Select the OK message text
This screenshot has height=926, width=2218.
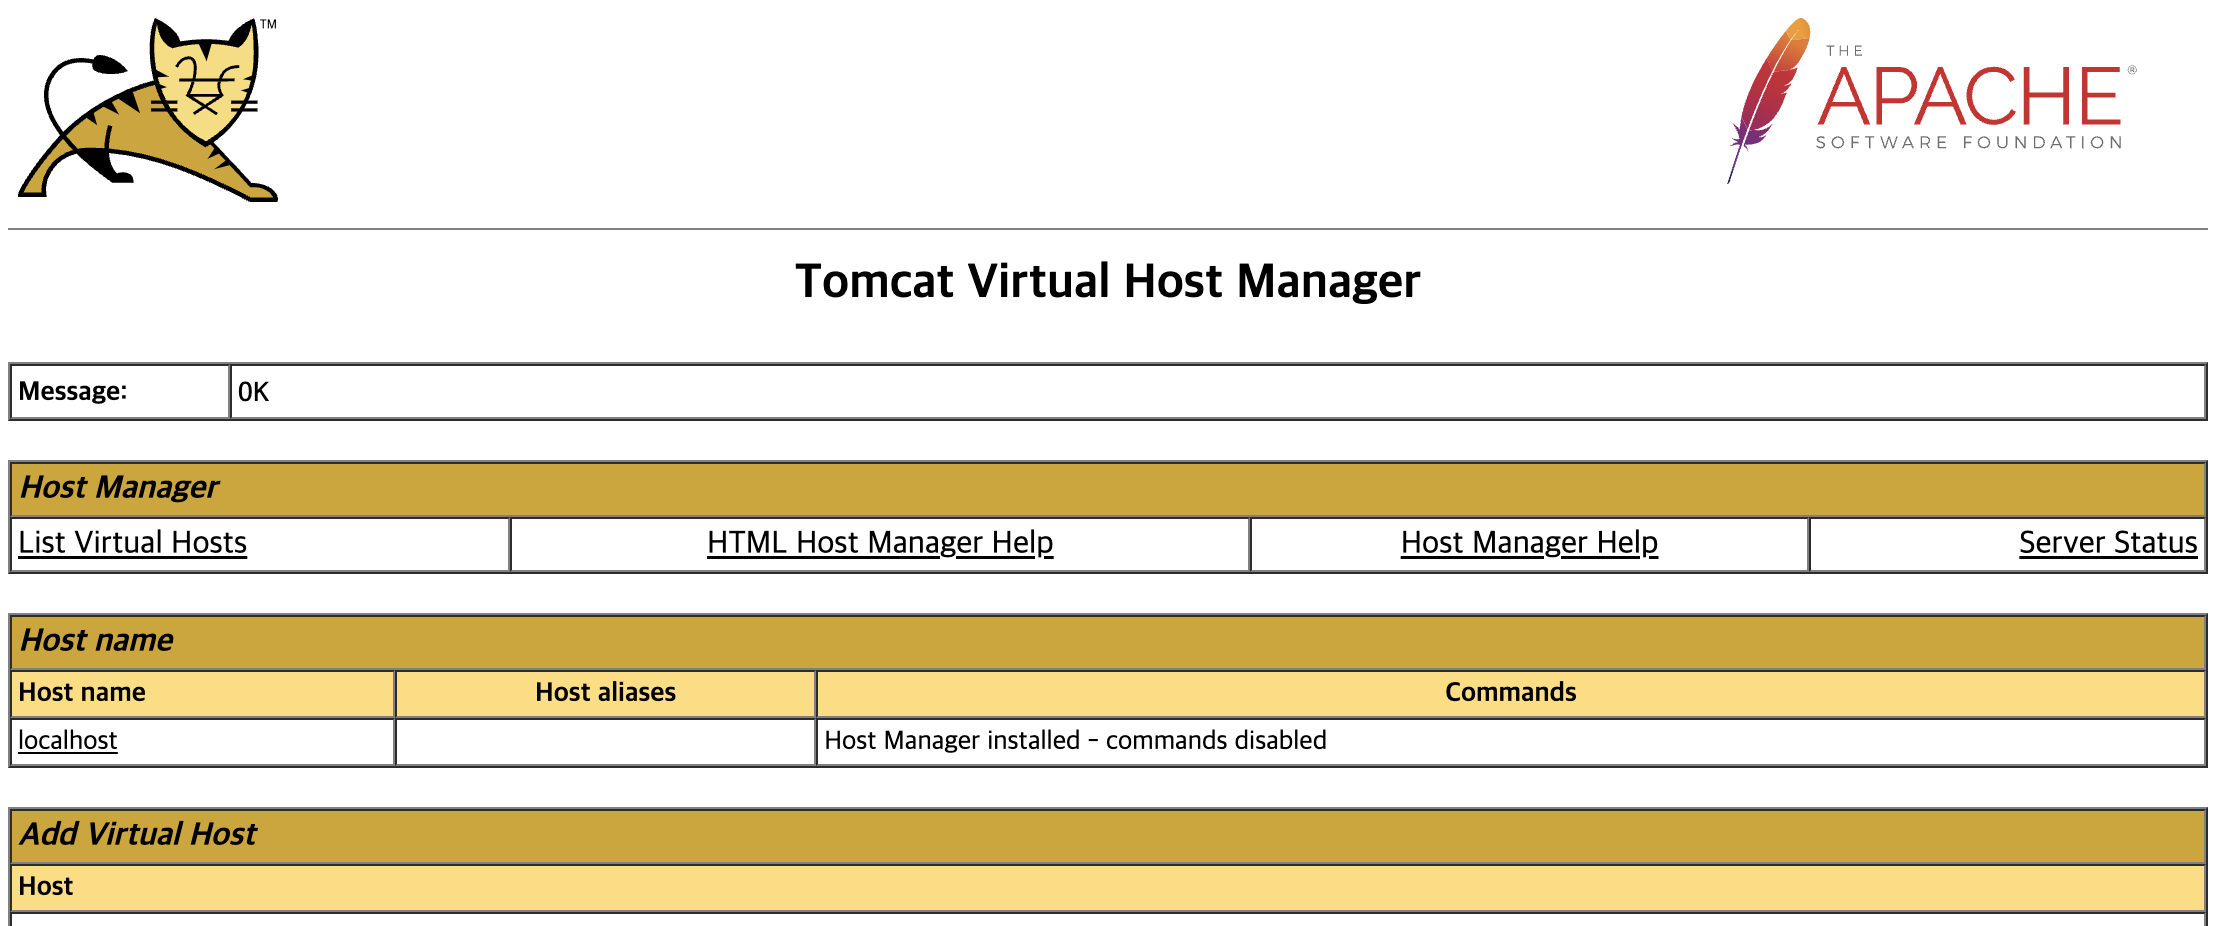pyautogui.click(x=253, y=392)
